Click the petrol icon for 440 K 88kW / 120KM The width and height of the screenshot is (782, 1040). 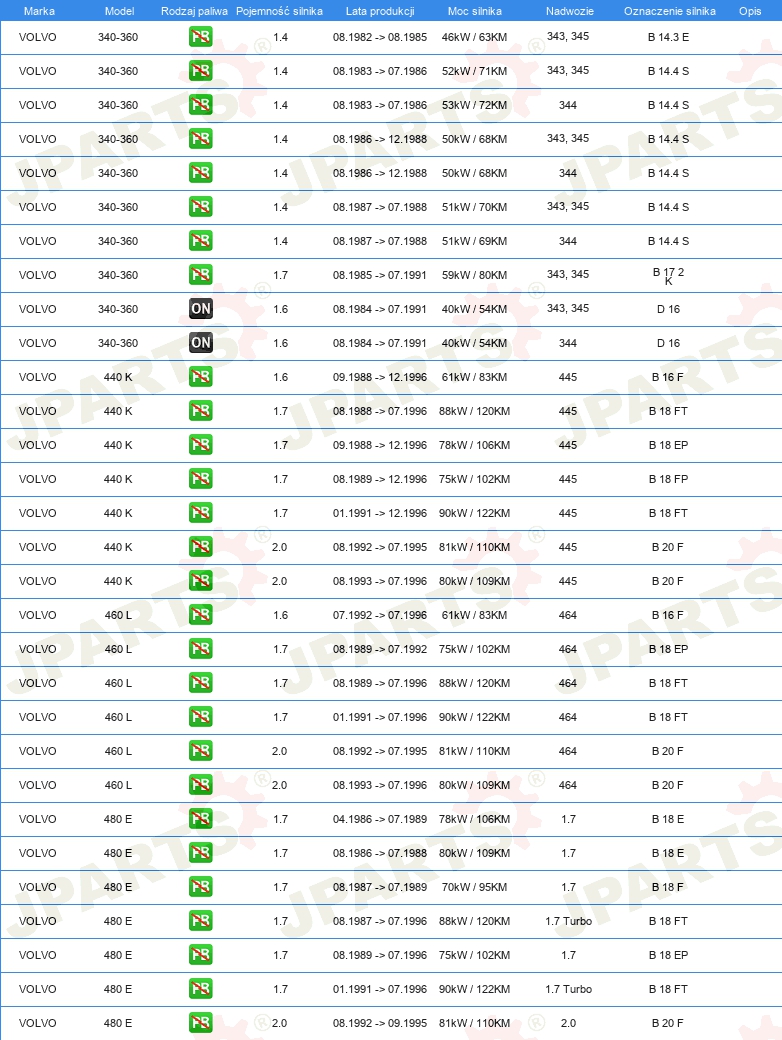[200, 411]
